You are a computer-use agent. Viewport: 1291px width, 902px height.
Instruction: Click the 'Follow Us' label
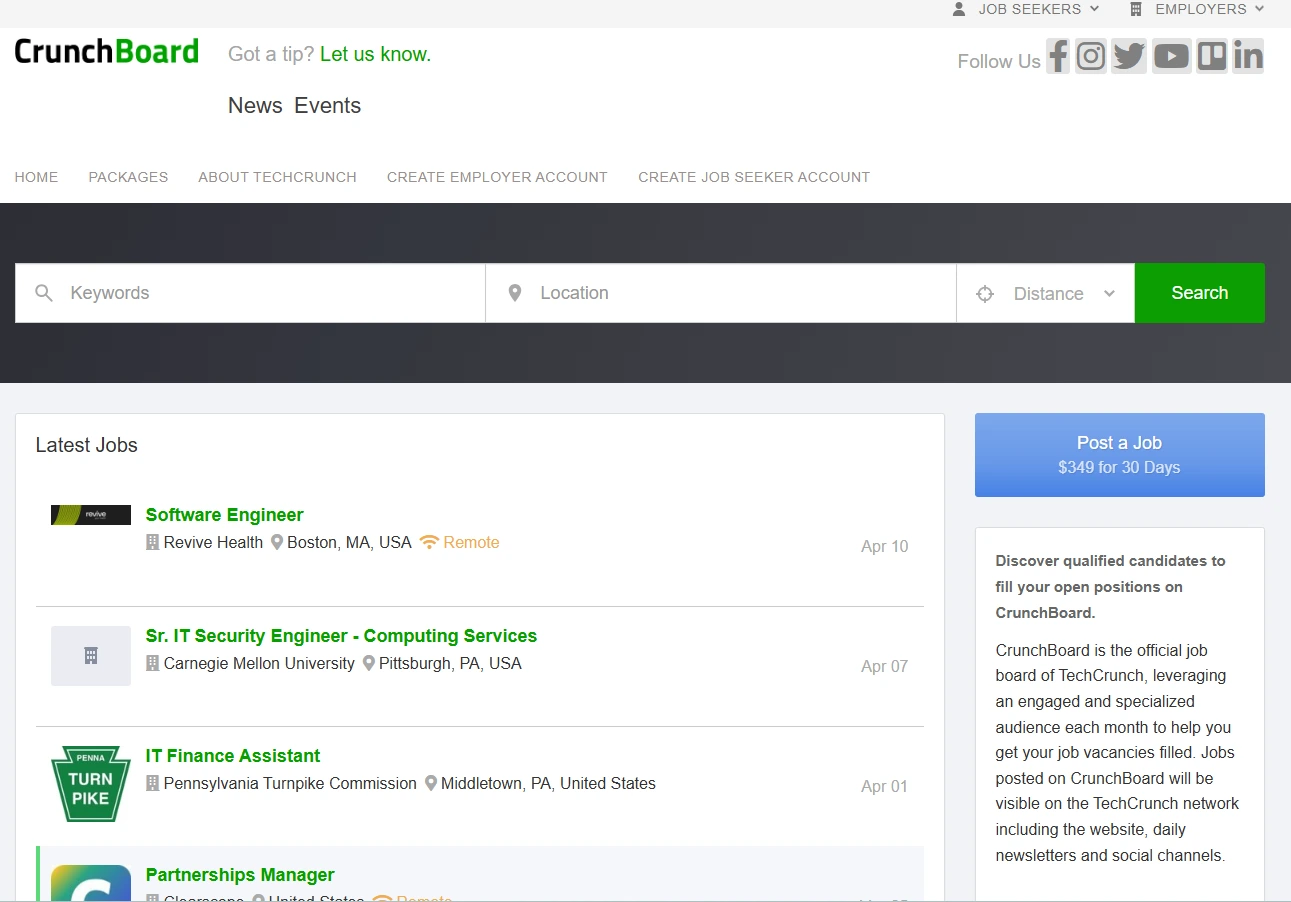click(x=999, y=61)
